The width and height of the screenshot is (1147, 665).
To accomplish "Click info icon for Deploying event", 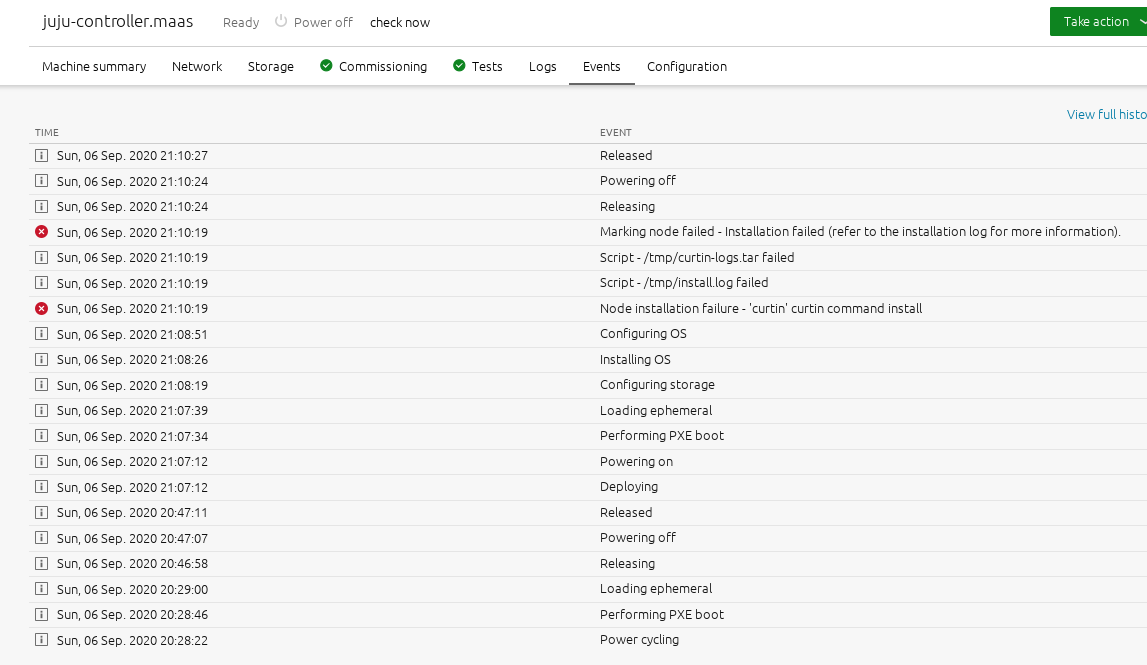I will (41, 487).
